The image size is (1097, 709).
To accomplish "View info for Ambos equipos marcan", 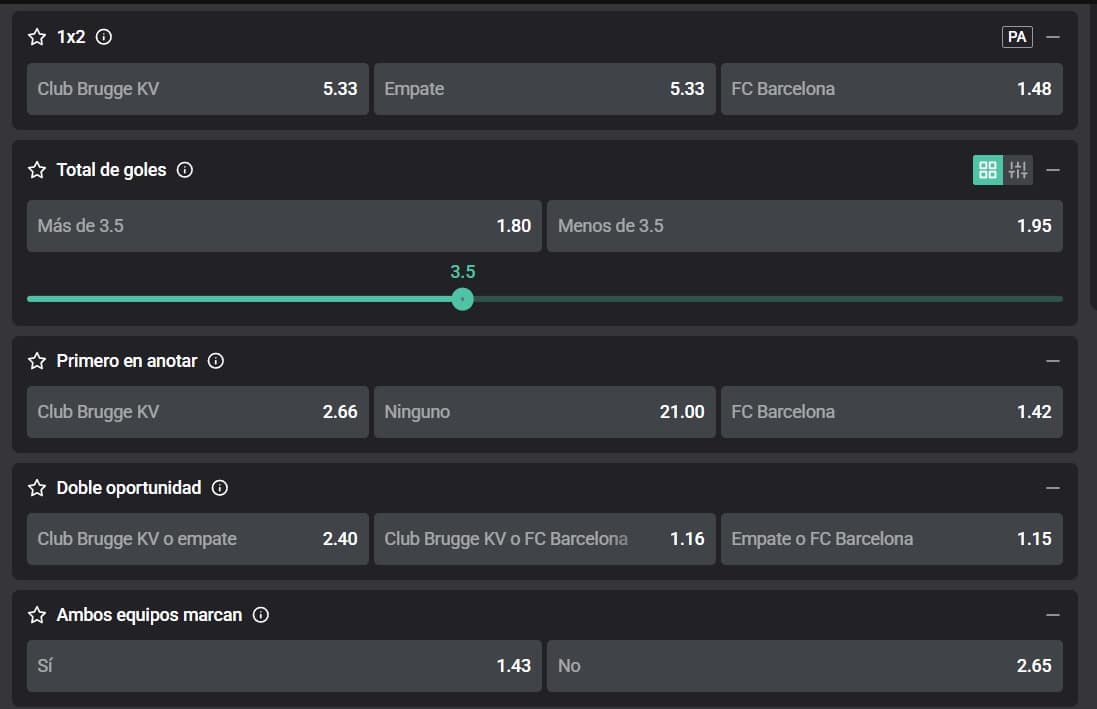I will pos(260,615).
